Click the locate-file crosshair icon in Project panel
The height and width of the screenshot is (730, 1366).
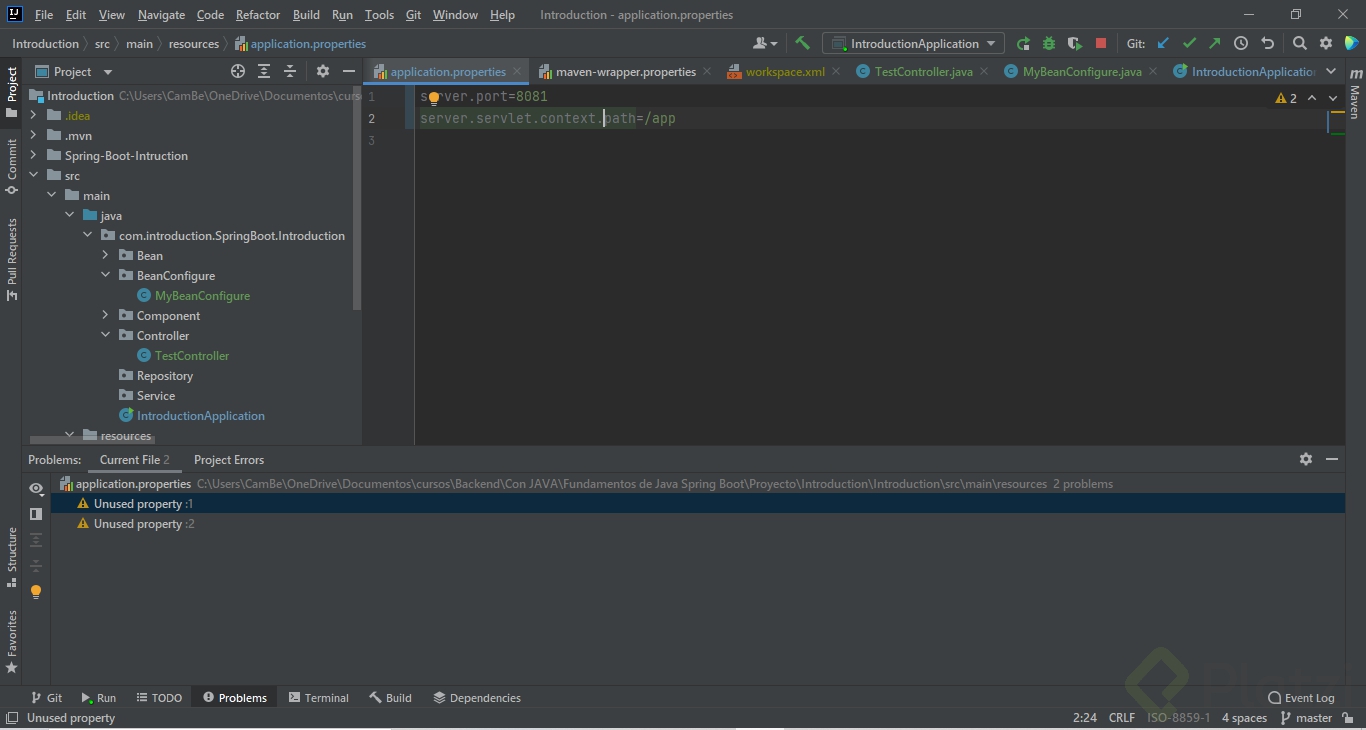pyautogui.click(x=238, y=71)
